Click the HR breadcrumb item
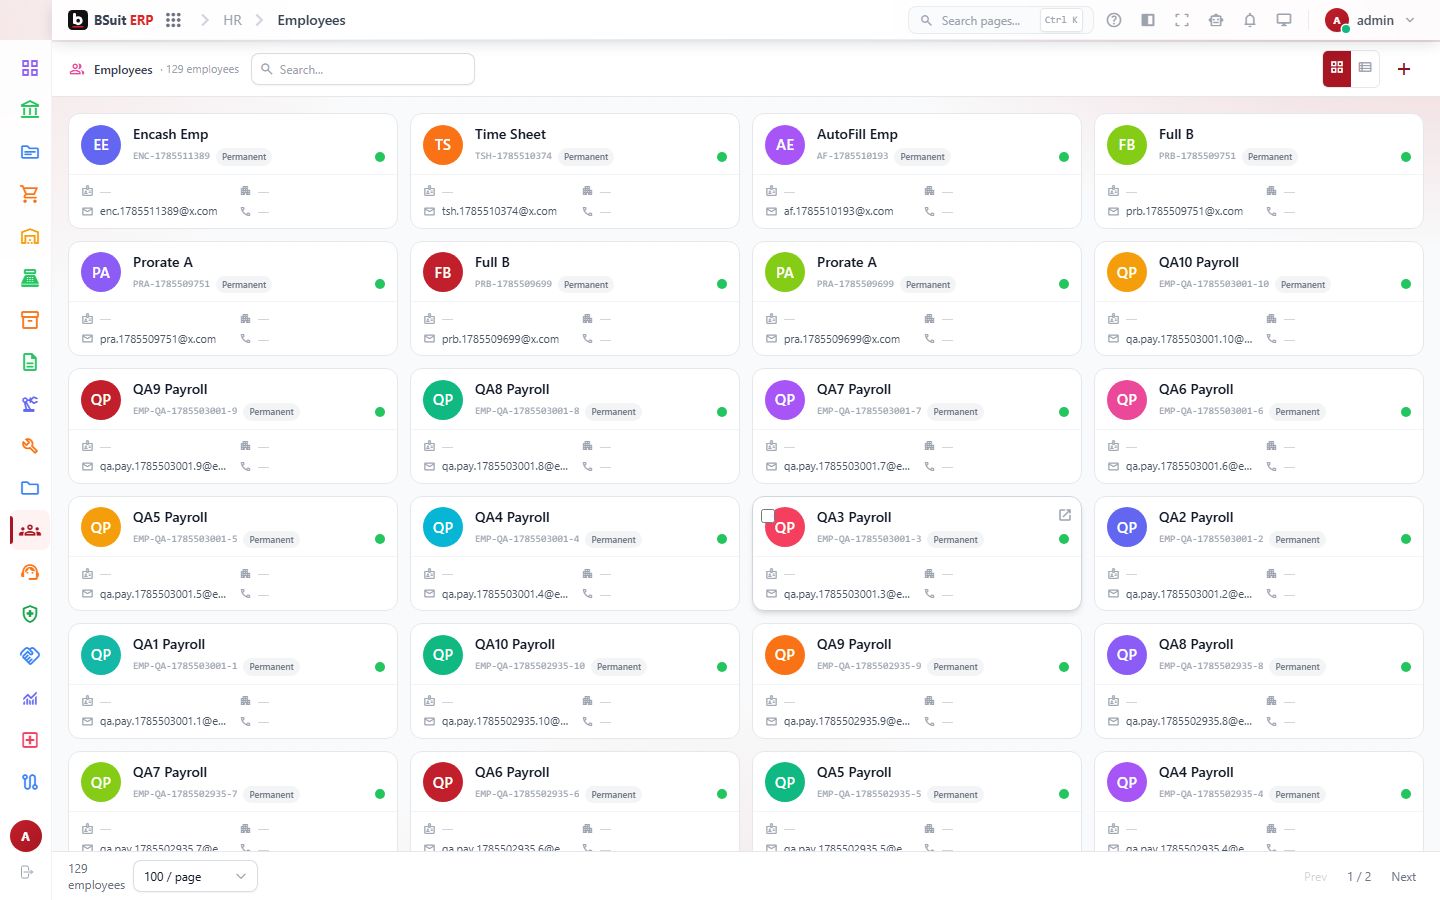 click(232, 20)
